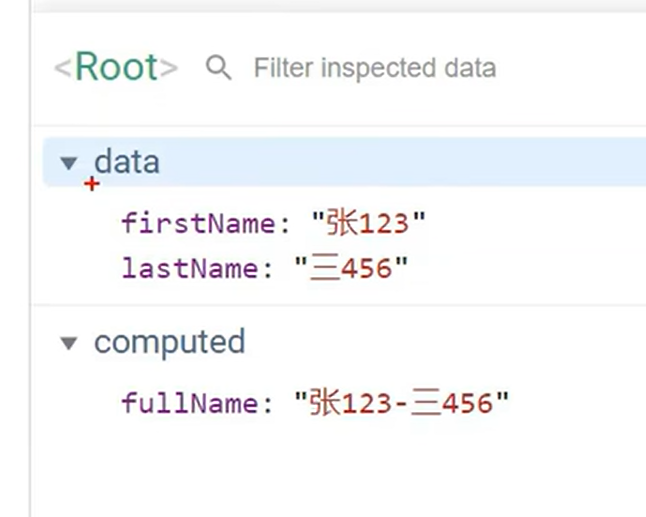Select the lastName key
Image resolution: width=646 pixels, height=517 pixels.
pos(190,269)
